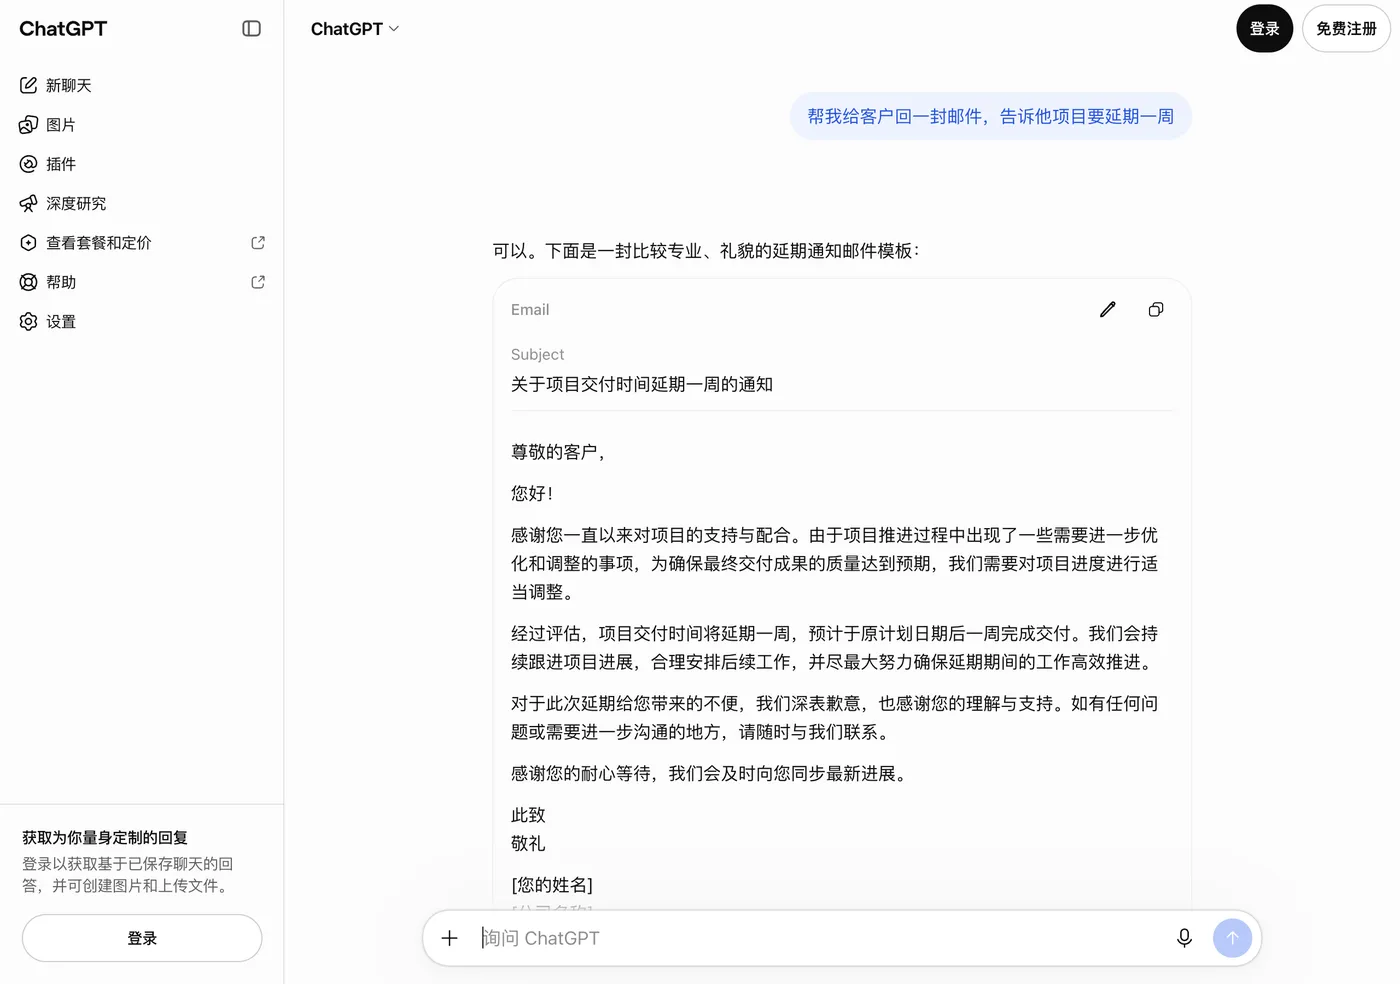Image resolution: width=1400 pixels, height=984 pixels.
Task: Click the user message about 项目要延期一周
Action: click(x=991, y=117)
